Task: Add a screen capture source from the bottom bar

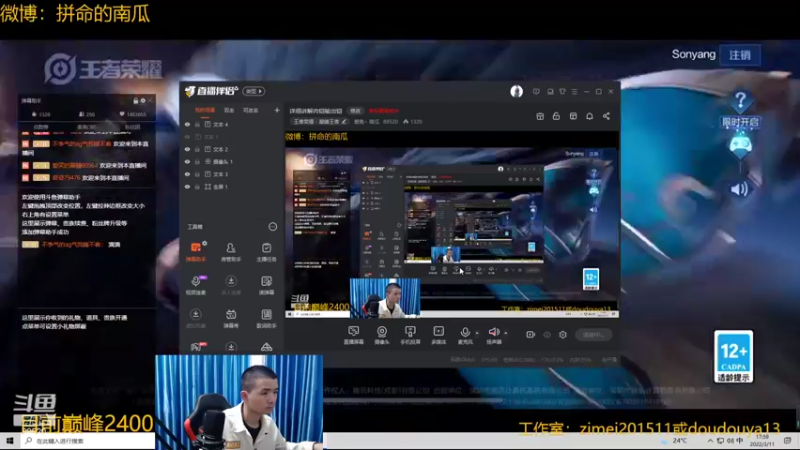Action: [353, 335]
